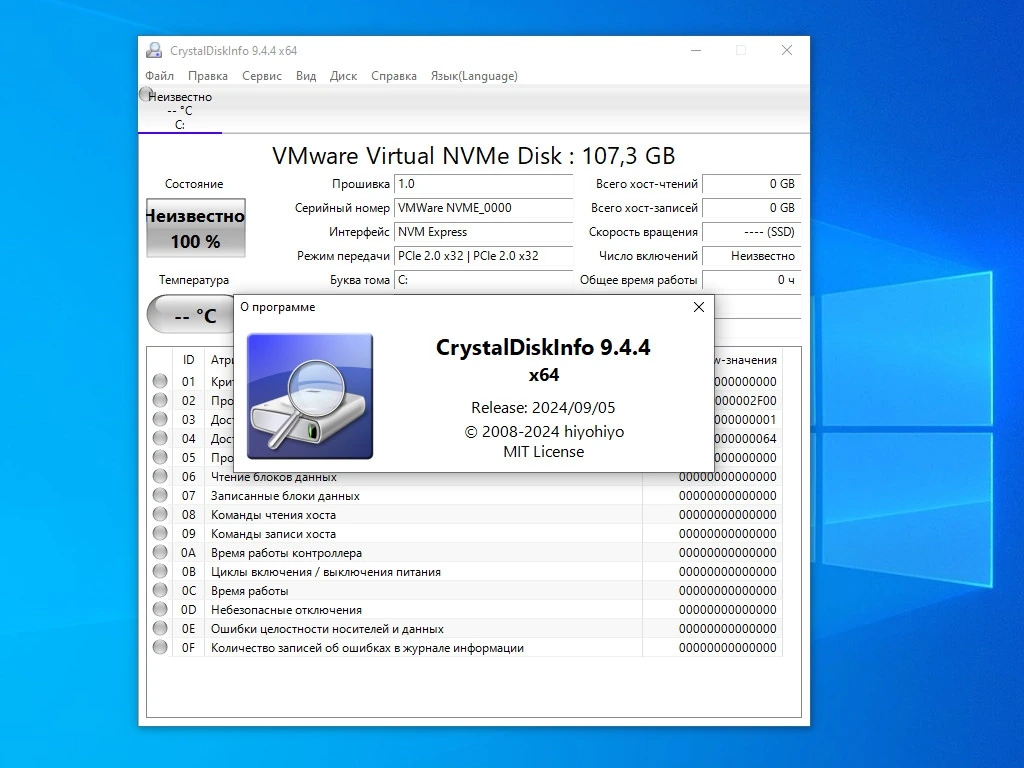Click the disk status circle near Неизвестно
Viewport: 1024px width, 768px height.
pos(145,94)
